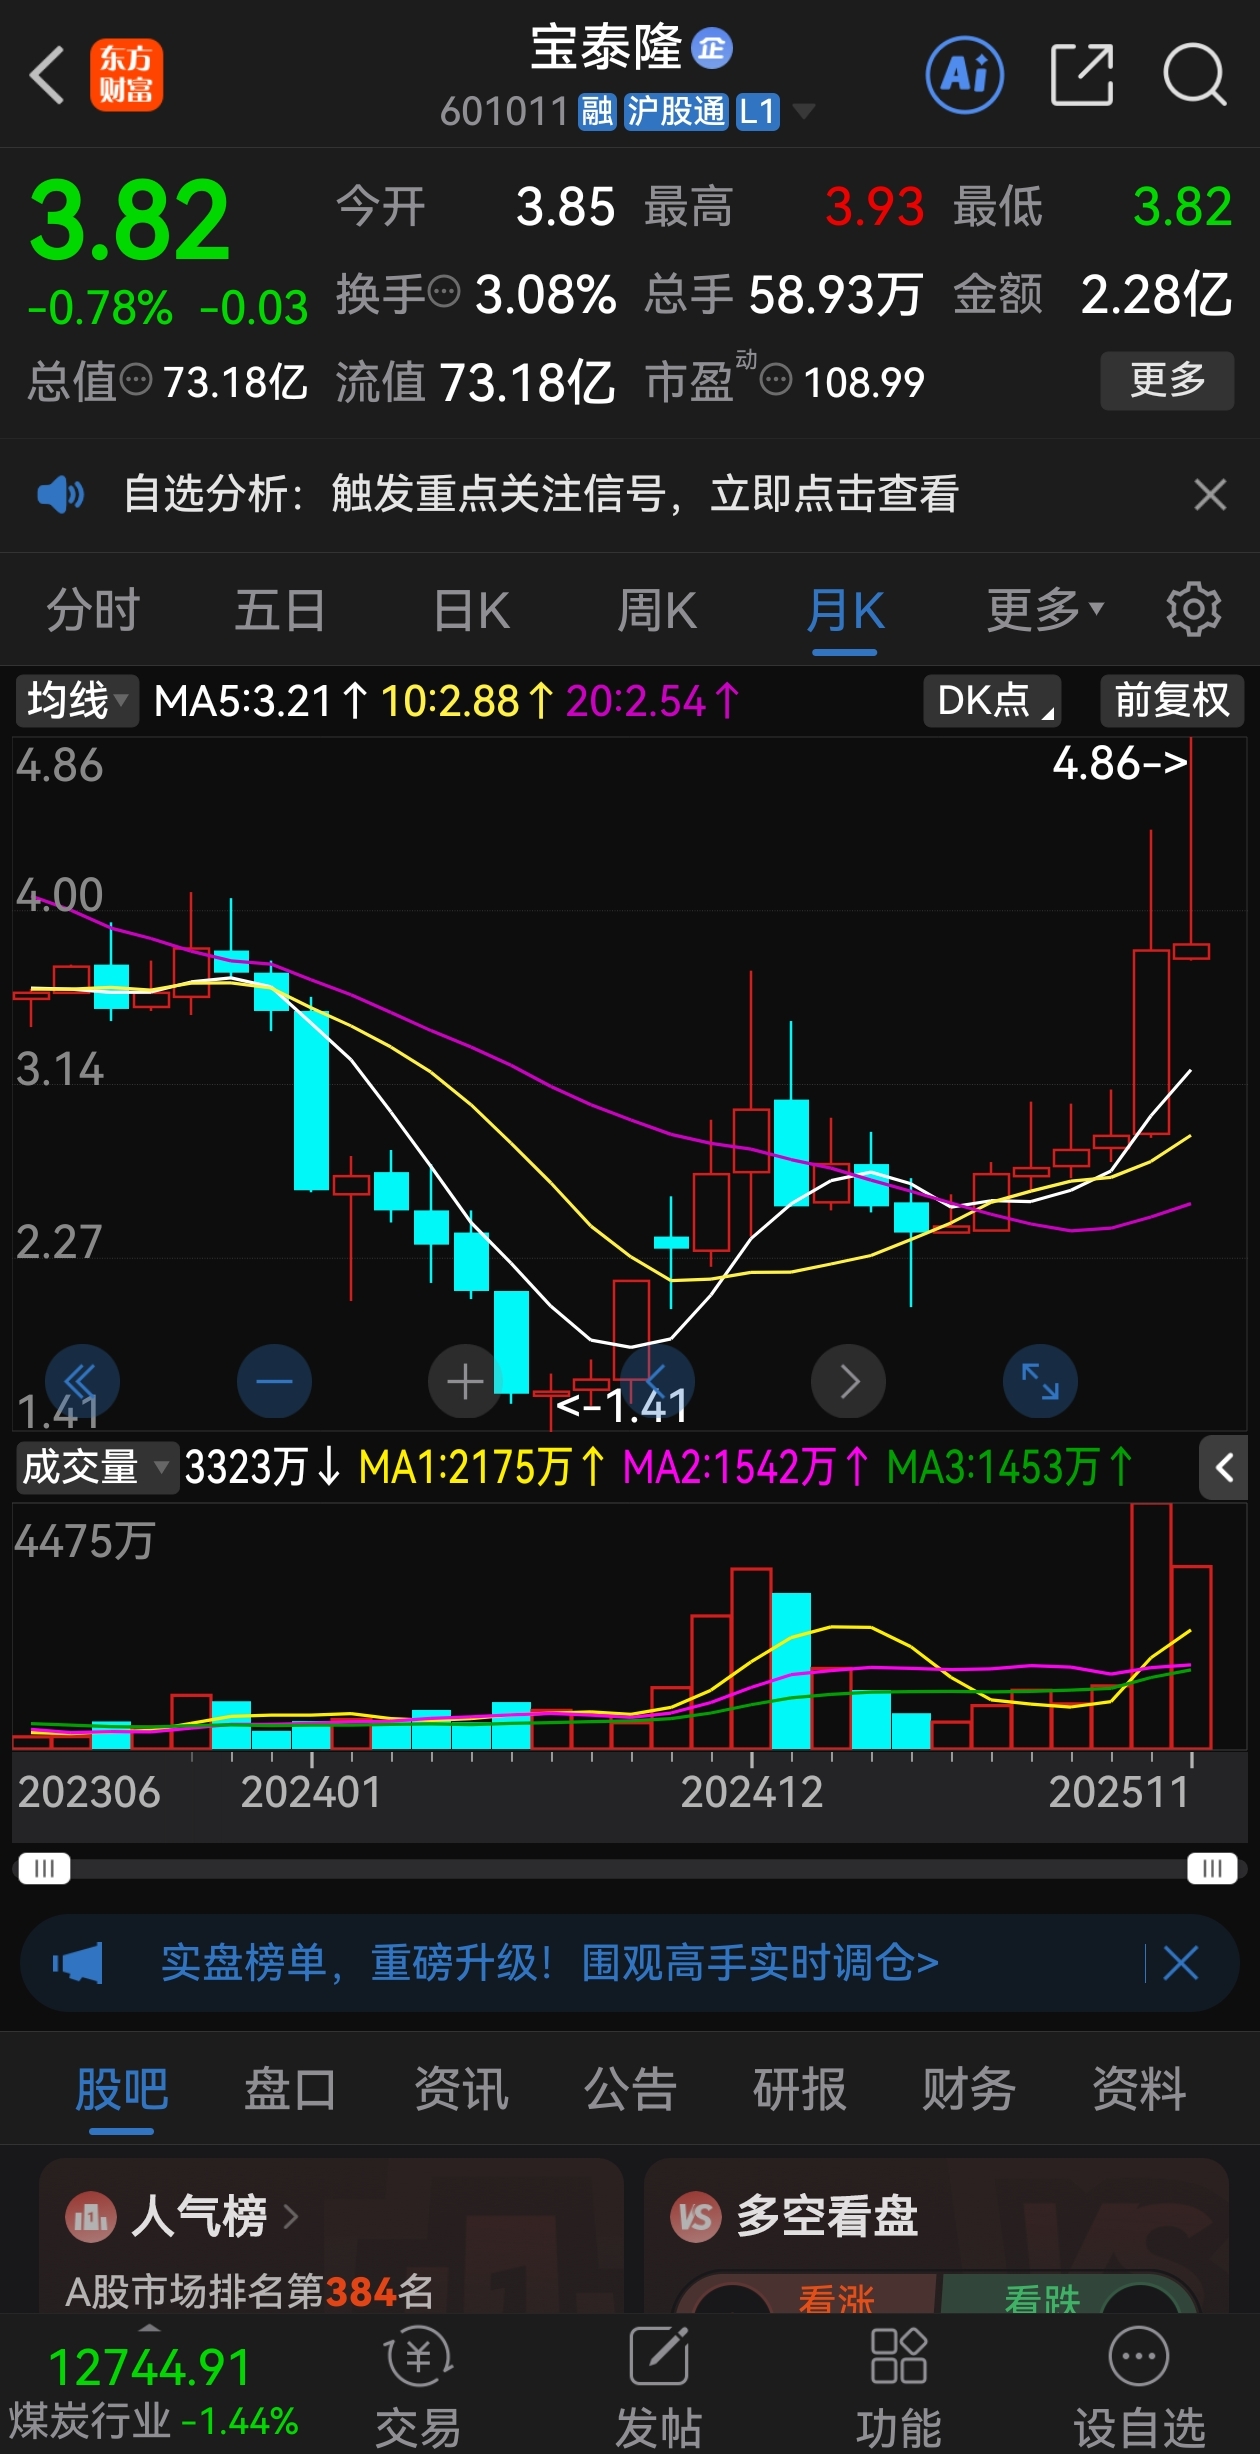Jump to earliest candles double-arrow button

coord(82,1381)
